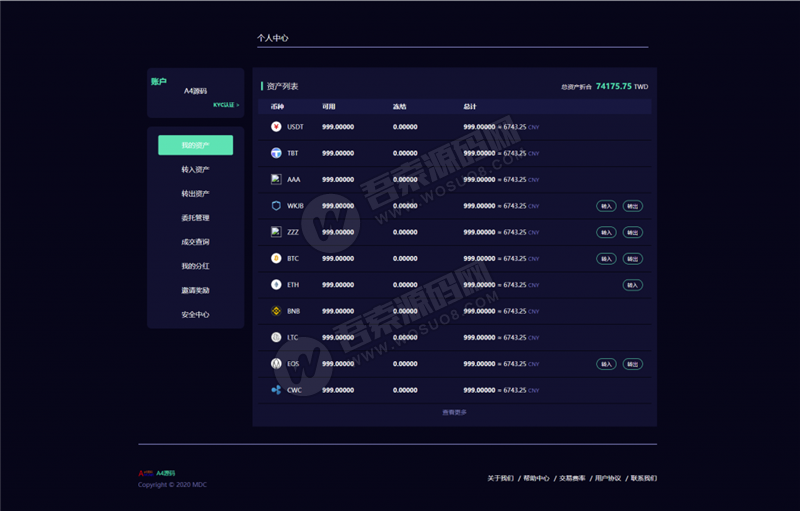Click the 可用 column header

(x=329, y=107)
